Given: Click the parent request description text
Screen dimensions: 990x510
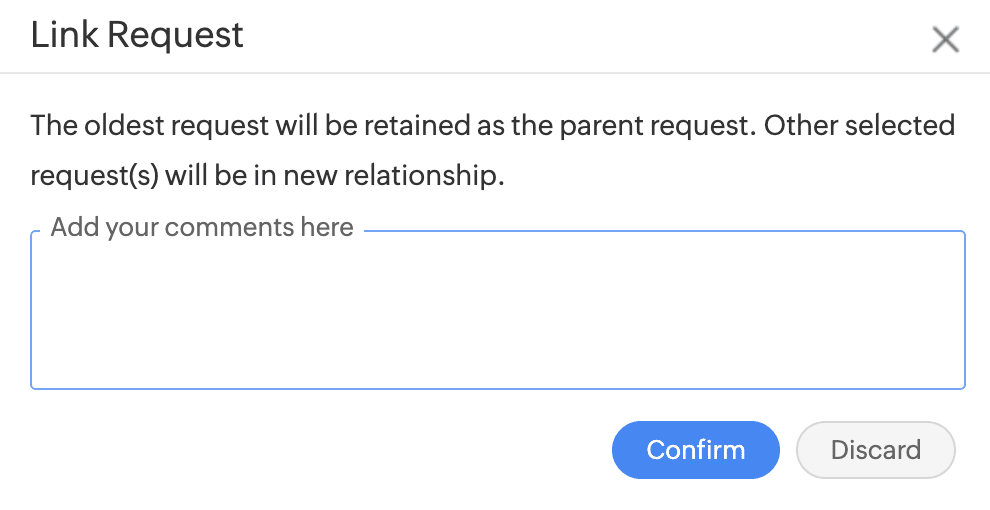Looking at the screenshot, I should click(492, 126).
